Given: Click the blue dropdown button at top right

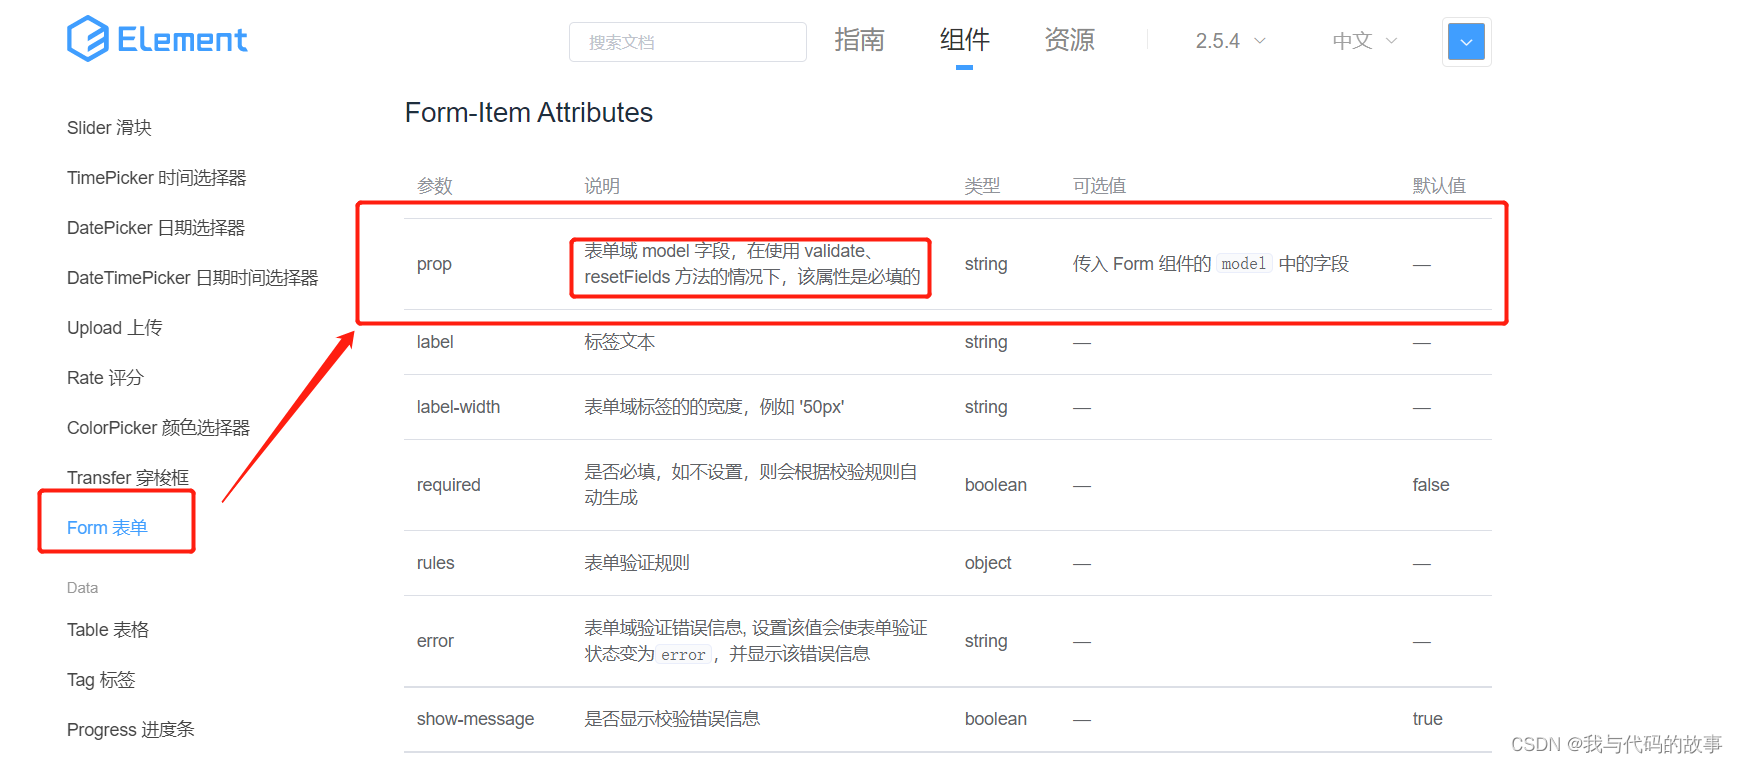Looking at the screenshot, I should coord(1466,42).
